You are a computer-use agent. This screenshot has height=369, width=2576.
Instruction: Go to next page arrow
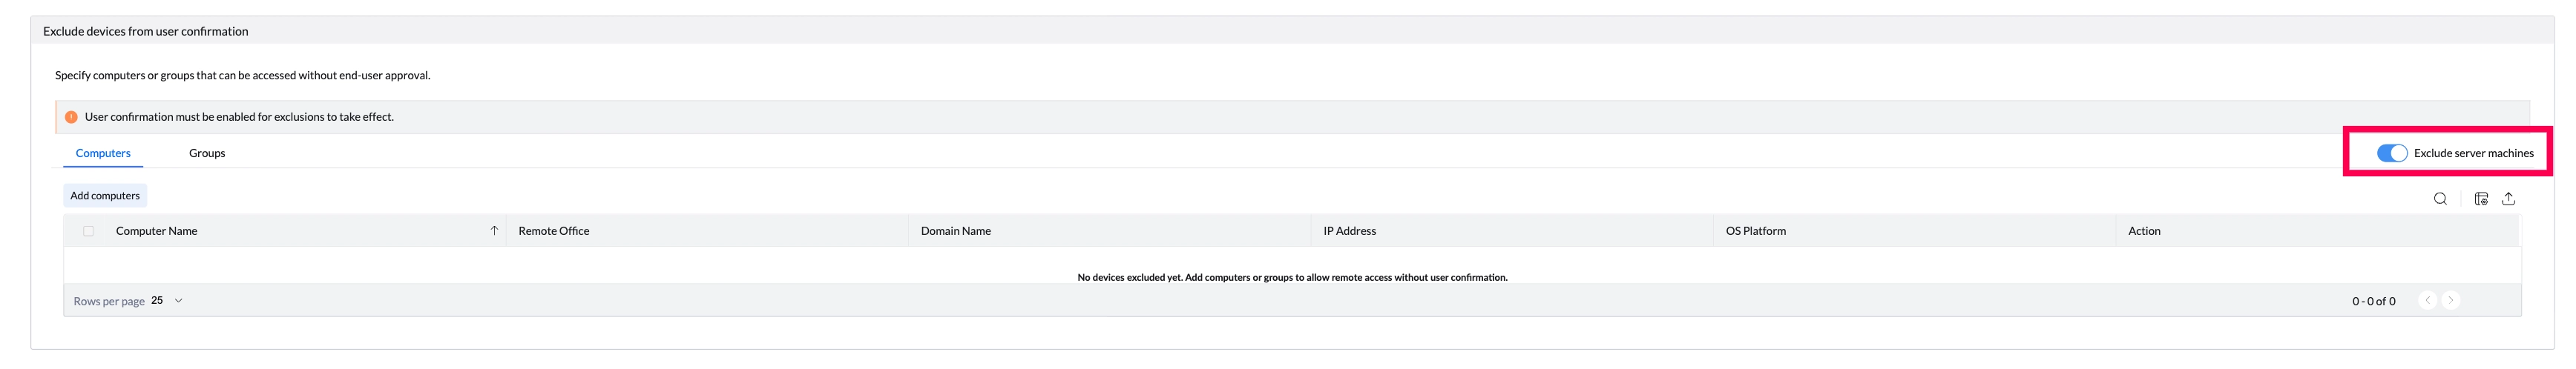[x=2451, y=300]
